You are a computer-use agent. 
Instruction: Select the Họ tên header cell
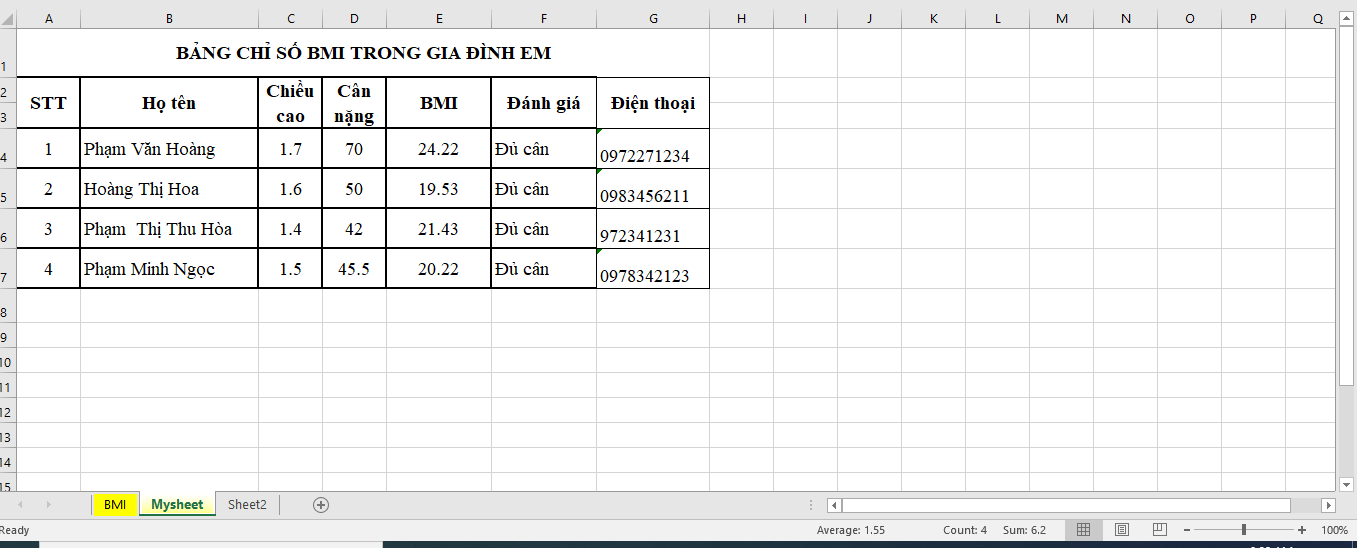(169, 103)
